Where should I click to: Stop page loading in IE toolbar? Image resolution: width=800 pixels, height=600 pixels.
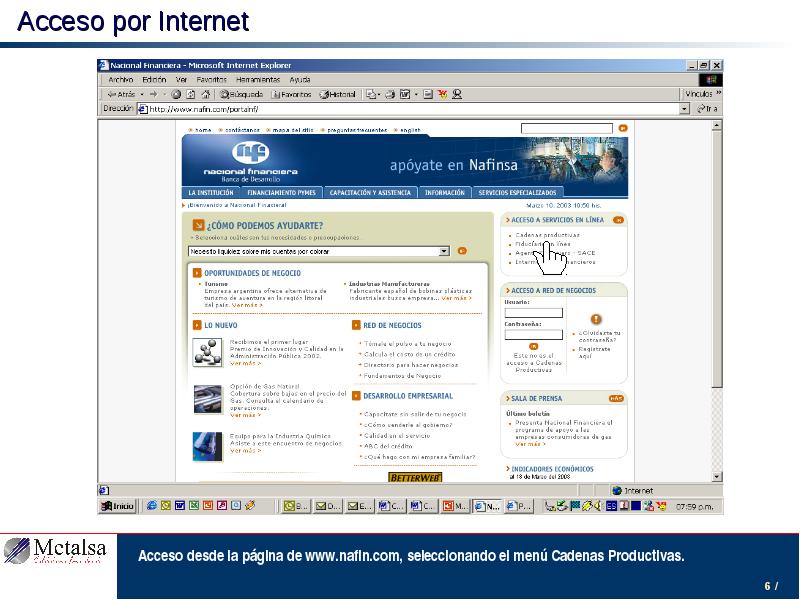(177, 94)
